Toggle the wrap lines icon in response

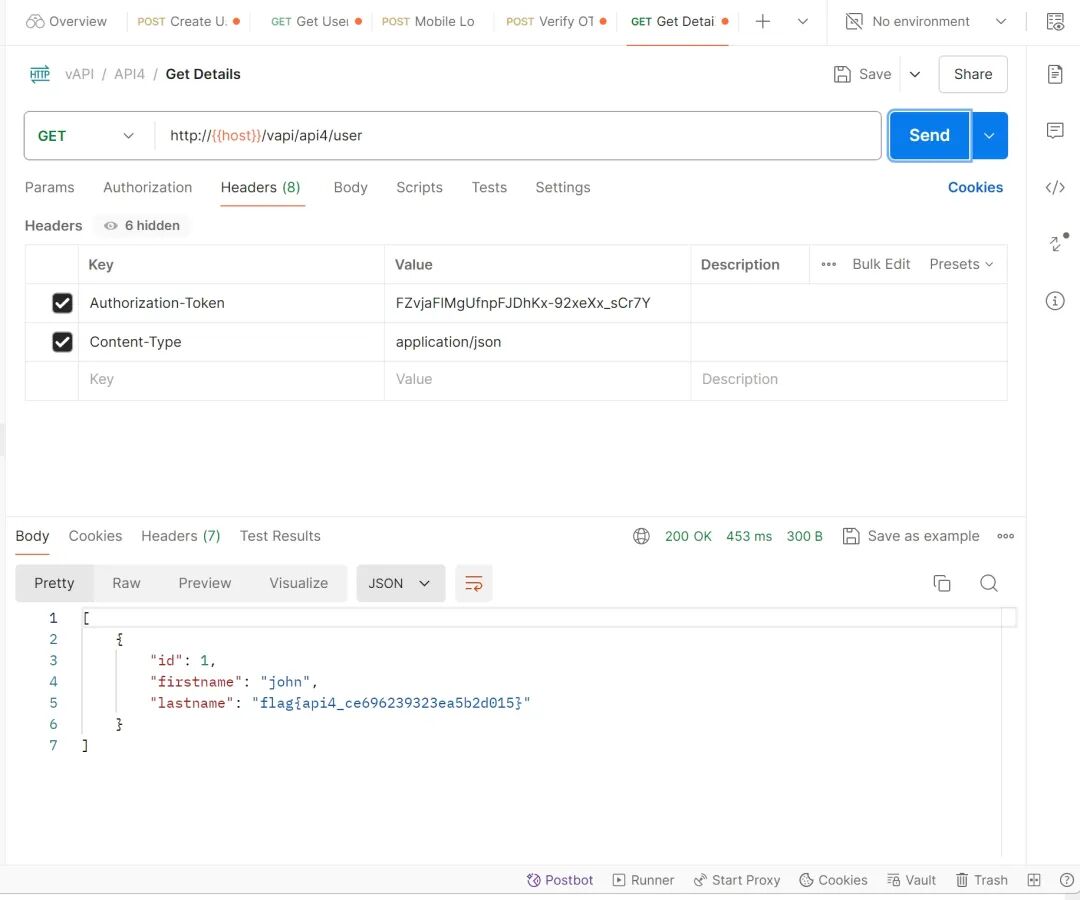click(474, 583)
